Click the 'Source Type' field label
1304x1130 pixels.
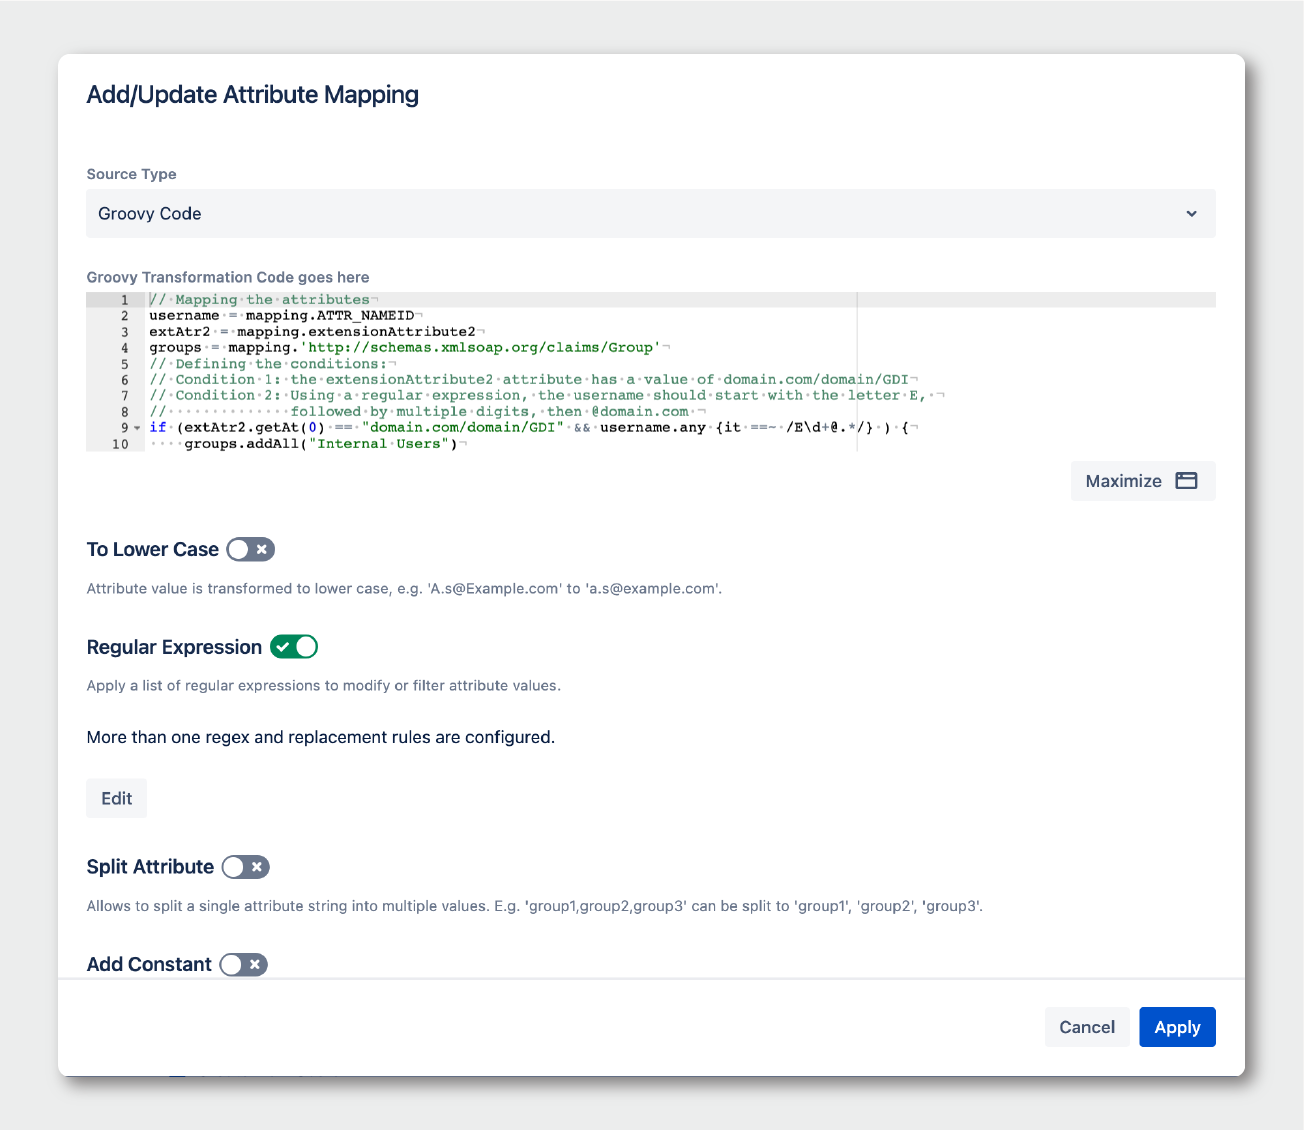tap(132, 174)
